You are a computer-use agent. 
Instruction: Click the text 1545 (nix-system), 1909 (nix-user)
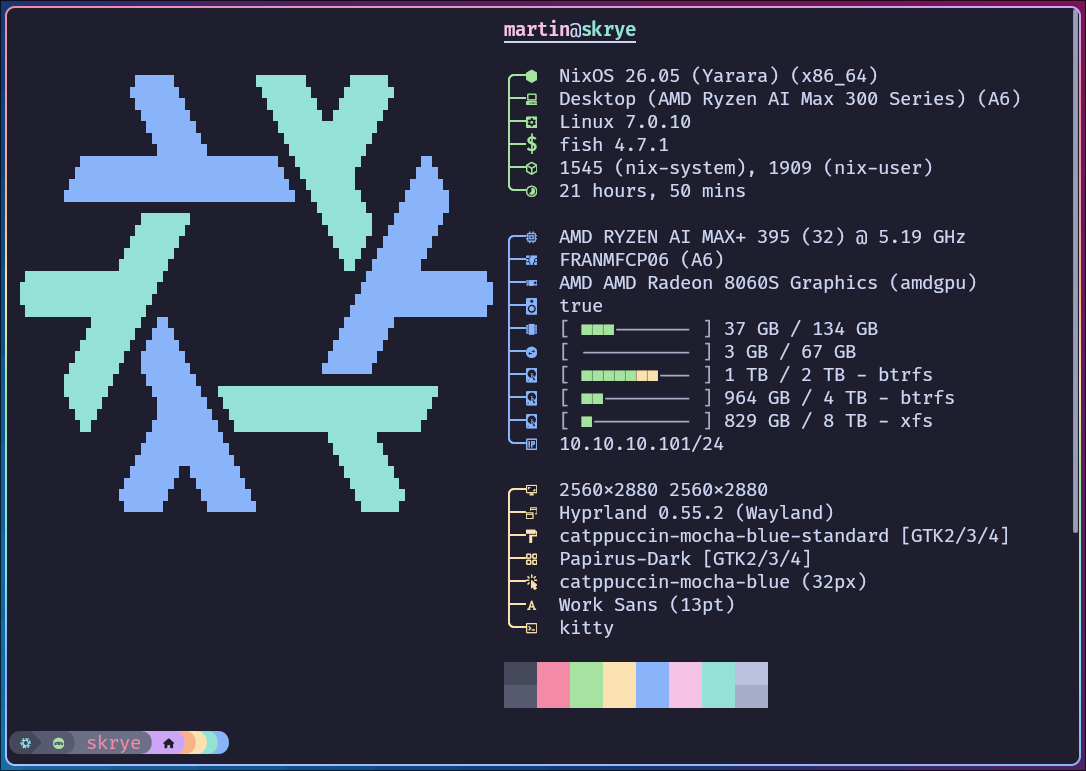[746, 168]
